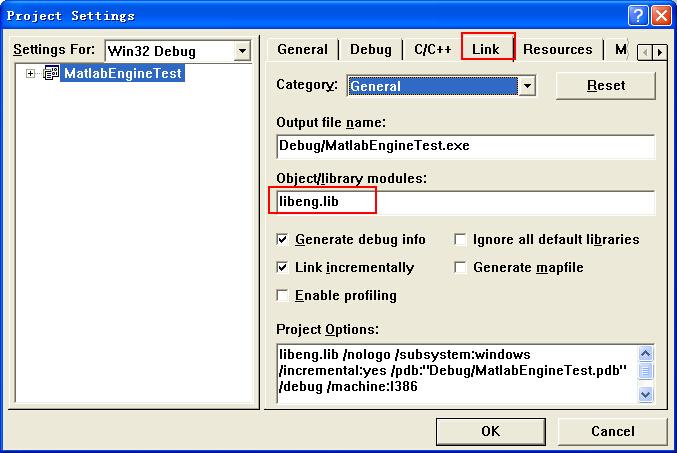Image resolution: width=677 pixels, height=453 pixels.
Task: Expand the MatlabEngineTest tree node
Action: pos(30,73)
